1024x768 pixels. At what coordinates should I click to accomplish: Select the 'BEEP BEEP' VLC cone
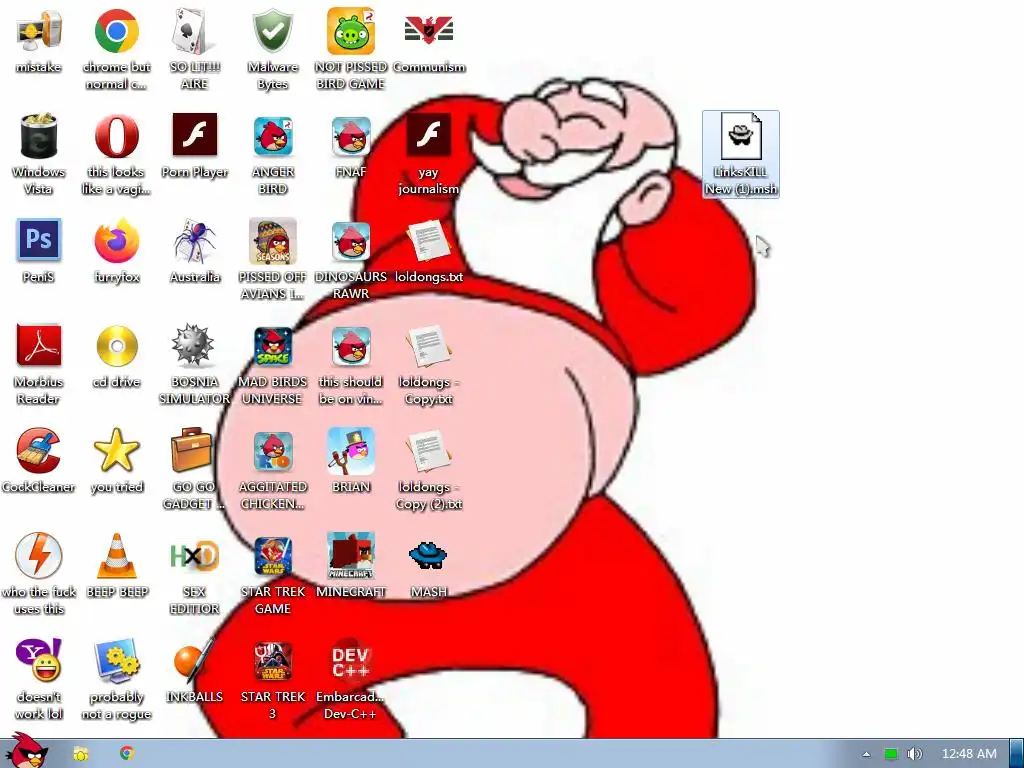coord(117,556)
